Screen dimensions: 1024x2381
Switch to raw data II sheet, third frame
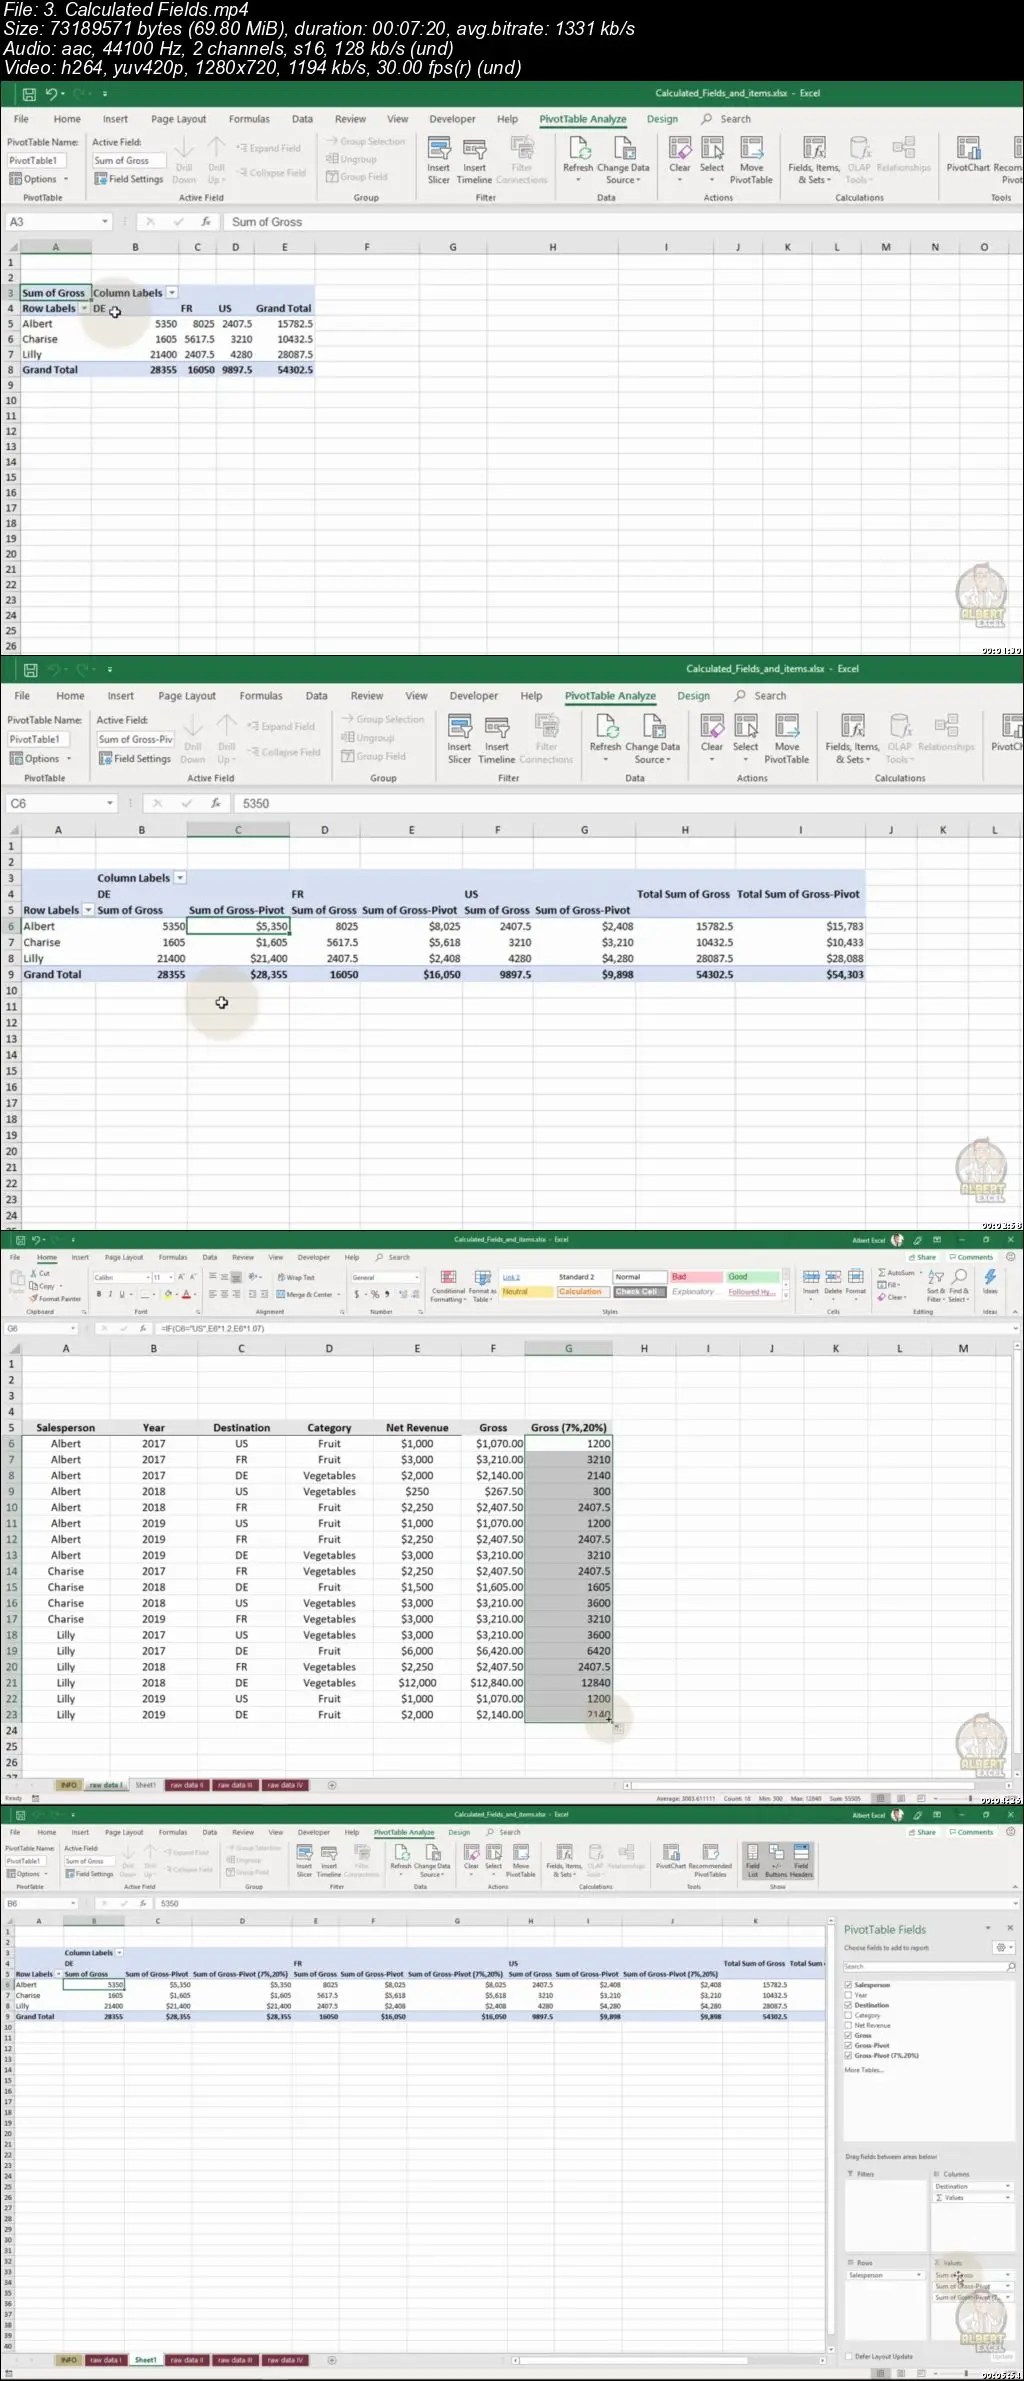[186, 1785]
